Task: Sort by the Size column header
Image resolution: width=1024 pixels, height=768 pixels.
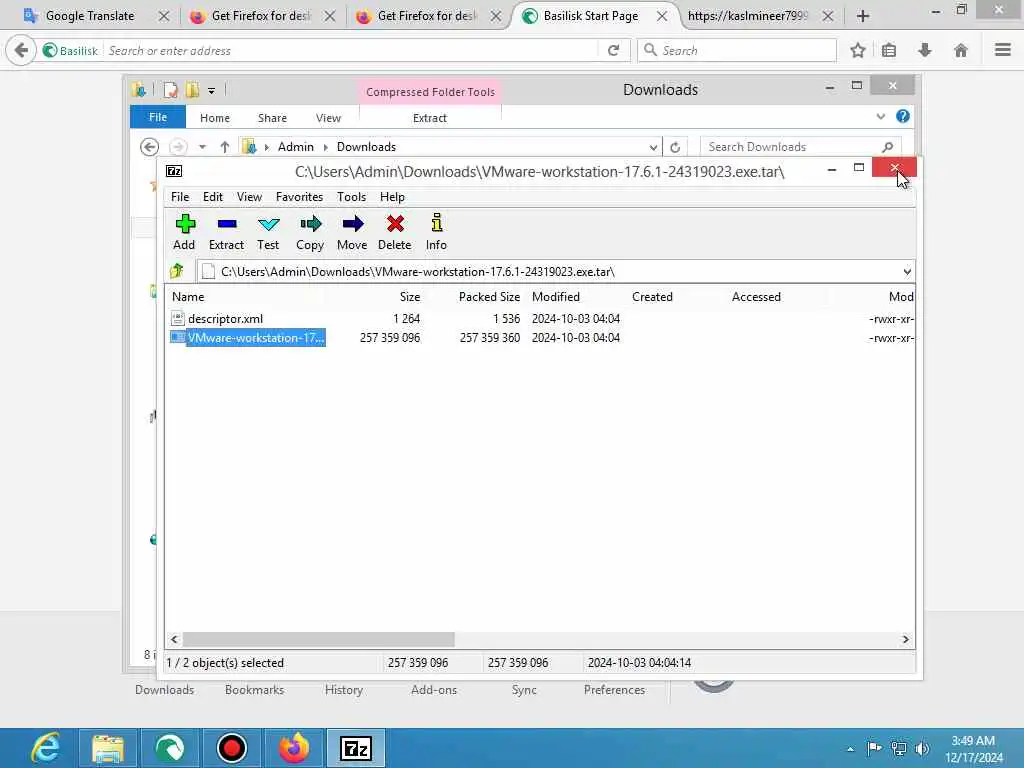Action: 409,296
